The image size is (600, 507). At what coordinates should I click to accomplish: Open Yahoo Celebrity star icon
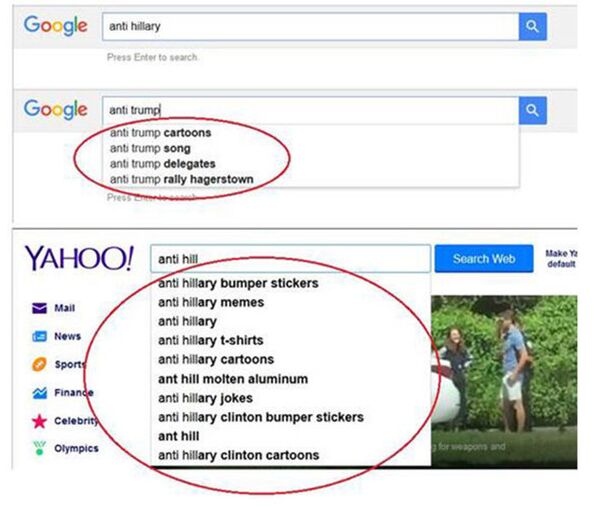coord(40,421)
